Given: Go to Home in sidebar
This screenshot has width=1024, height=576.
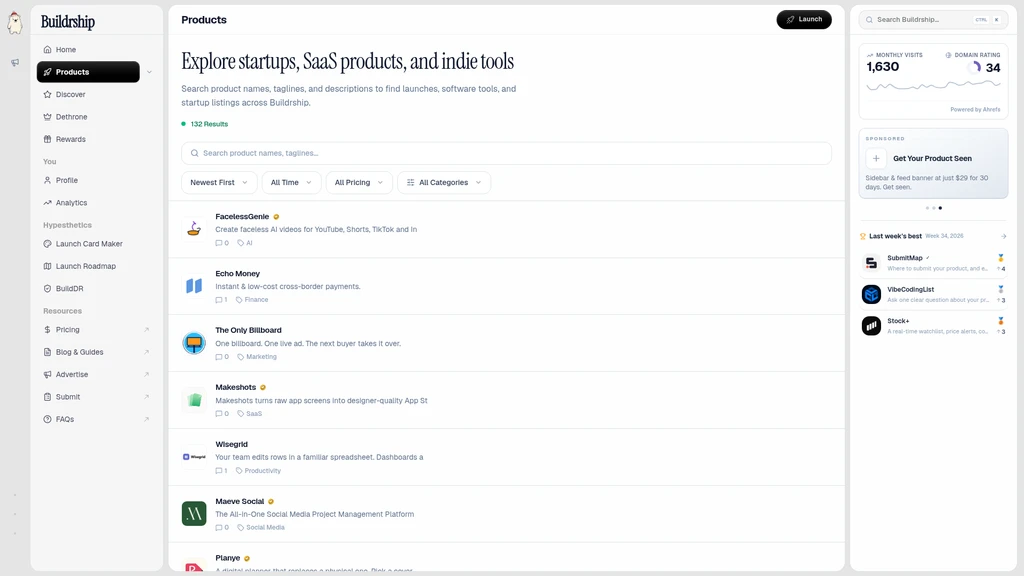Looking at the screenshot, I should tap(65, 50).
